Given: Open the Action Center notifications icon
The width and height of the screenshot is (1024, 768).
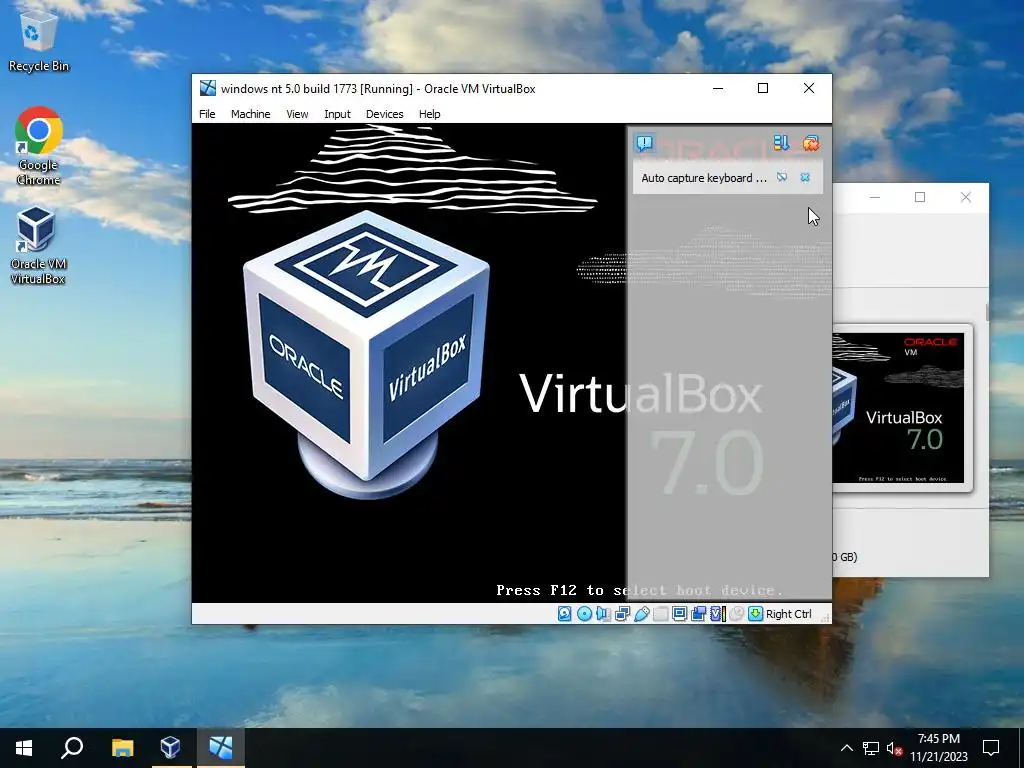Looking at the screenshot, I should point(991,748).
